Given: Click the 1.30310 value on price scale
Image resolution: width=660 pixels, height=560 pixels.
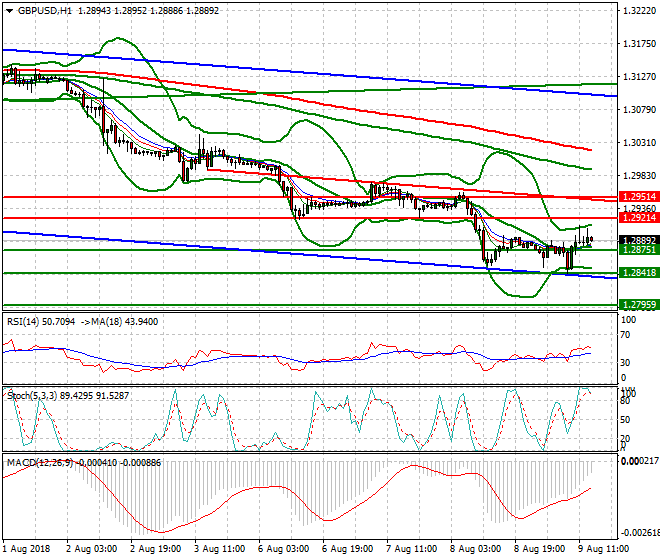Looking at the screenshot, I should click(637, 143).
